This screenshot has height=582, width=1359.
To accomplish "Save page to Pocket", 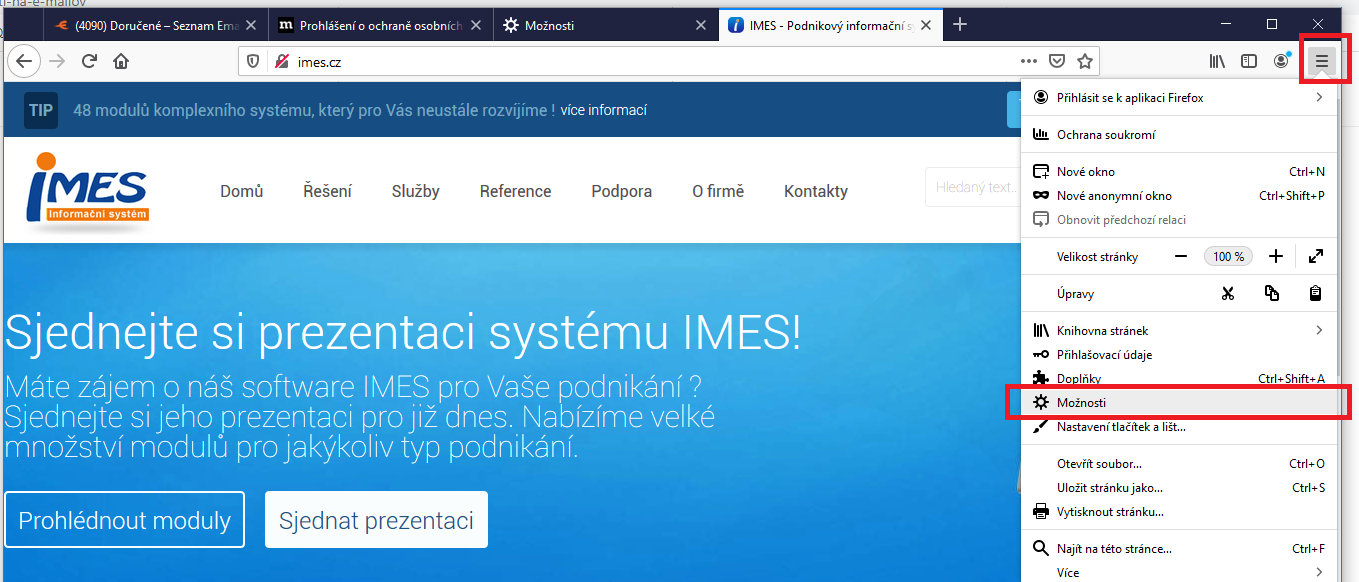I will (1057, 61).
